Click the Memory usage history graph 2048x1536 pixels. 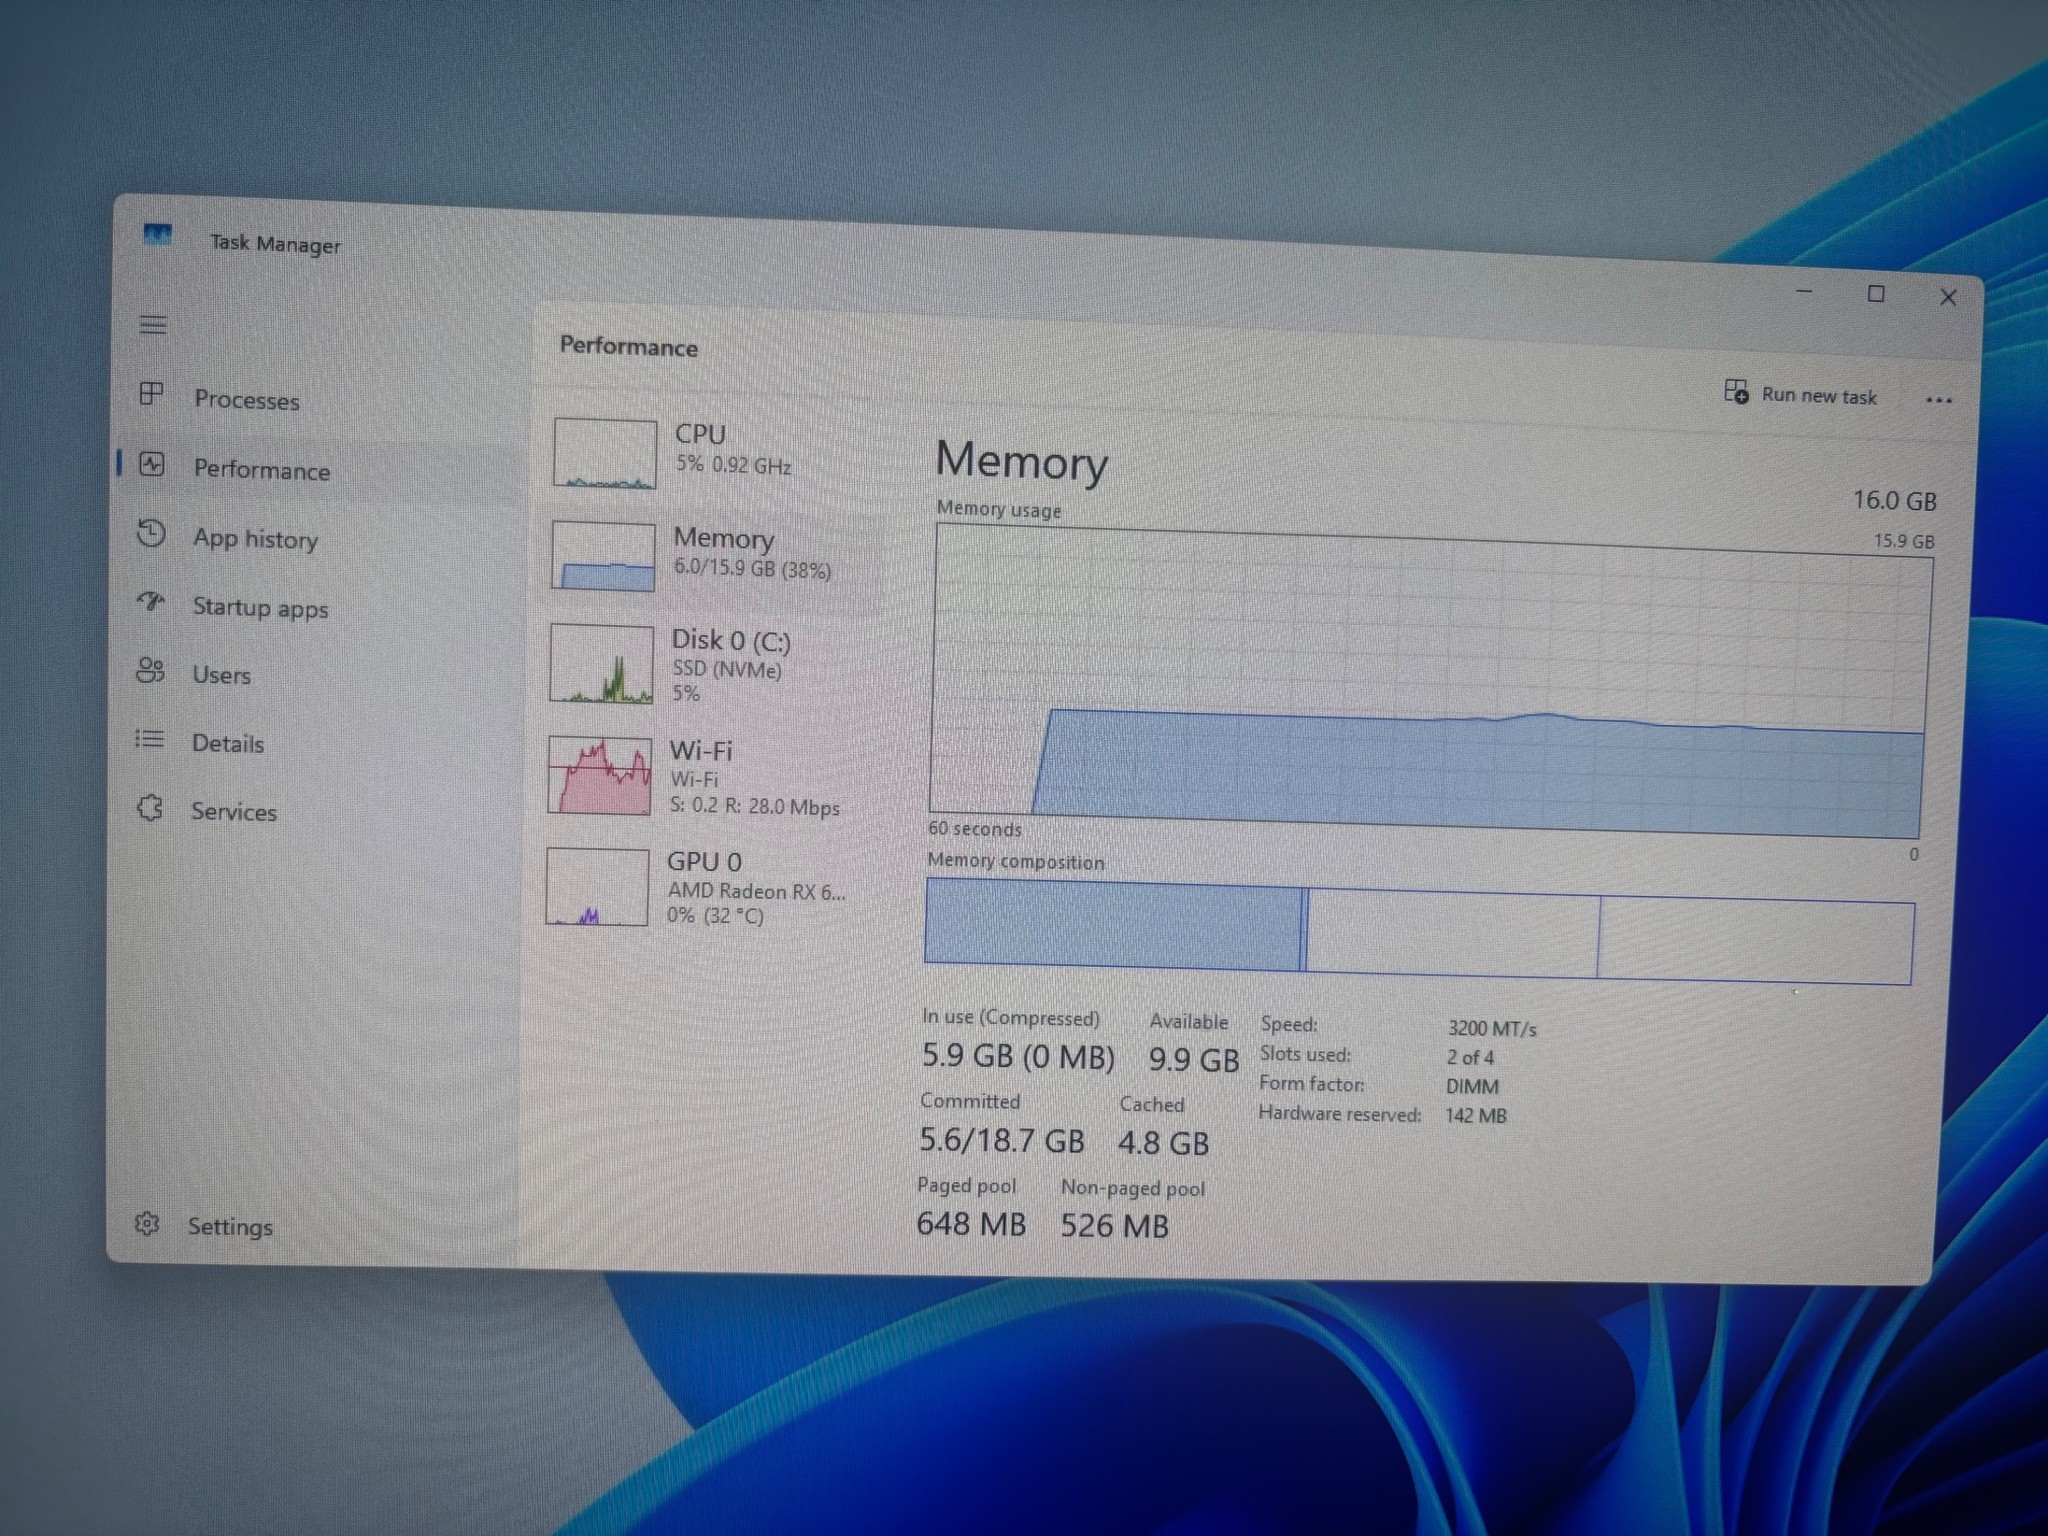1430,682
